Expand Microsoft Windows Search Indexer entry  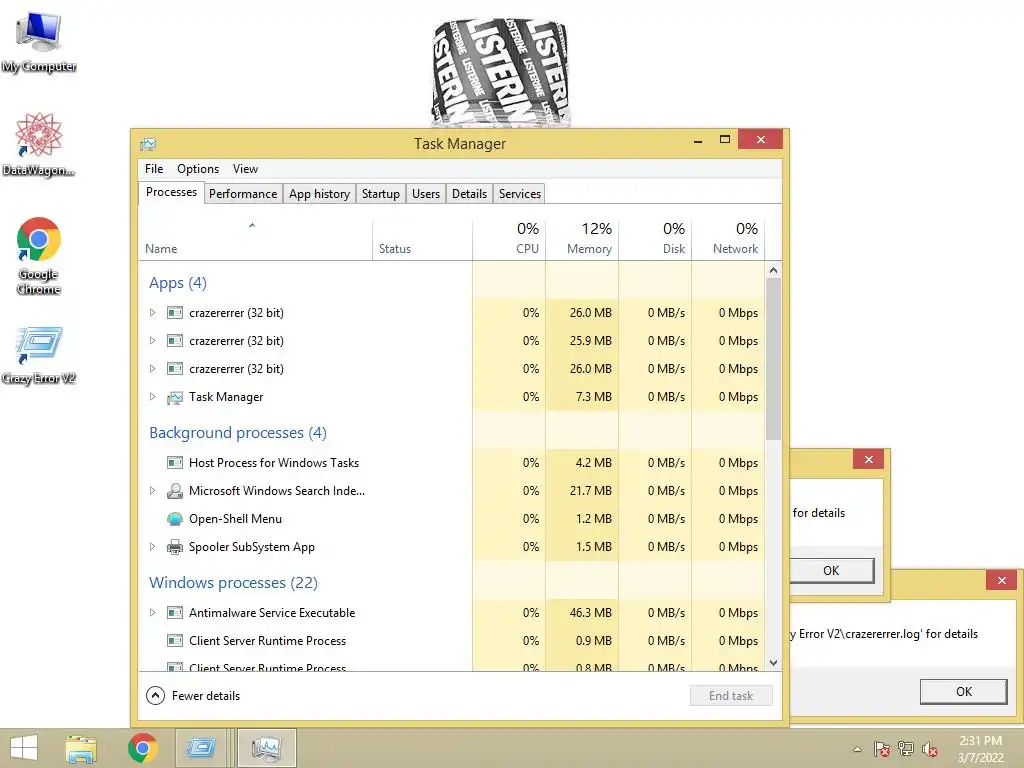152,491
